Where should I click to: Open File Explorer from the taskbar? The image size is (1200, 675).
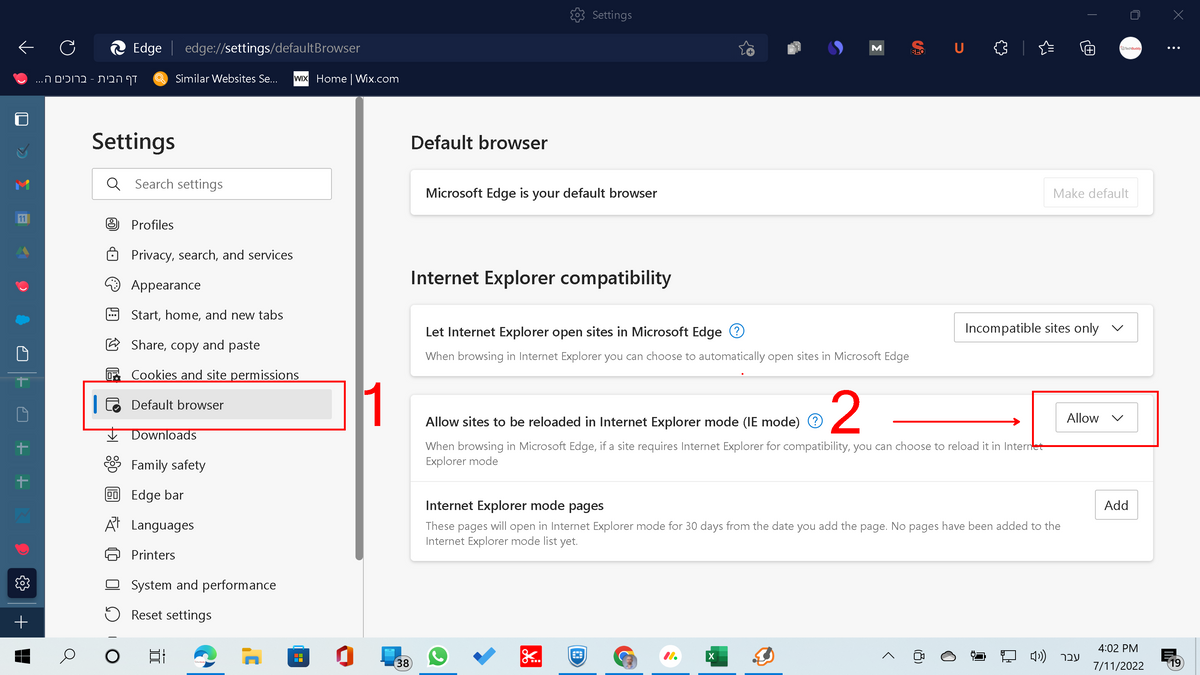pos(252,656)
